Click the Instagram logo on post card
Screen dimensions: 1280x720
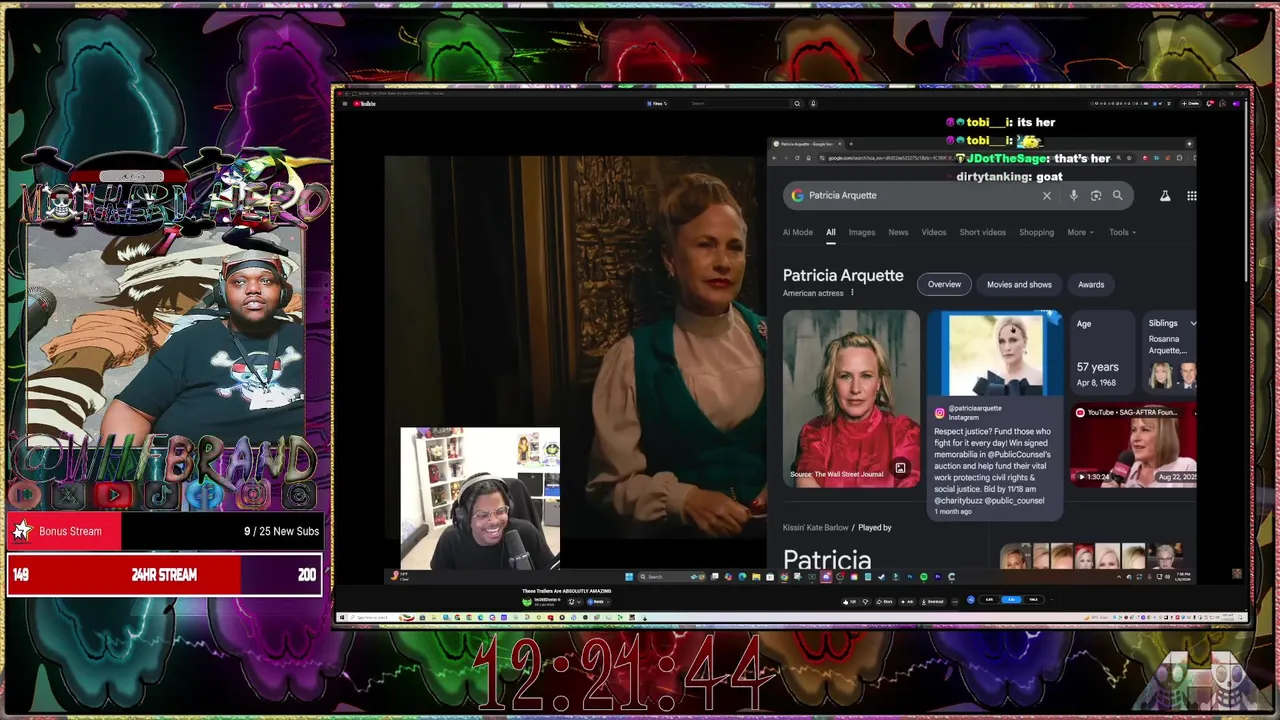pyautogui.click(x=939, y=413)
